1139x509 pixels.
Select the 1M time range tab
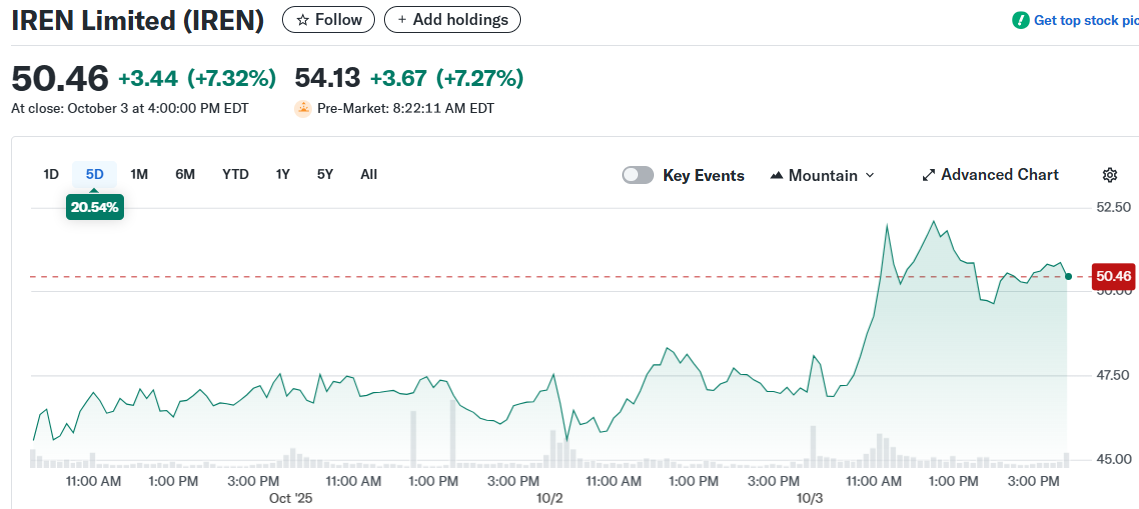(x=139, y=174)
